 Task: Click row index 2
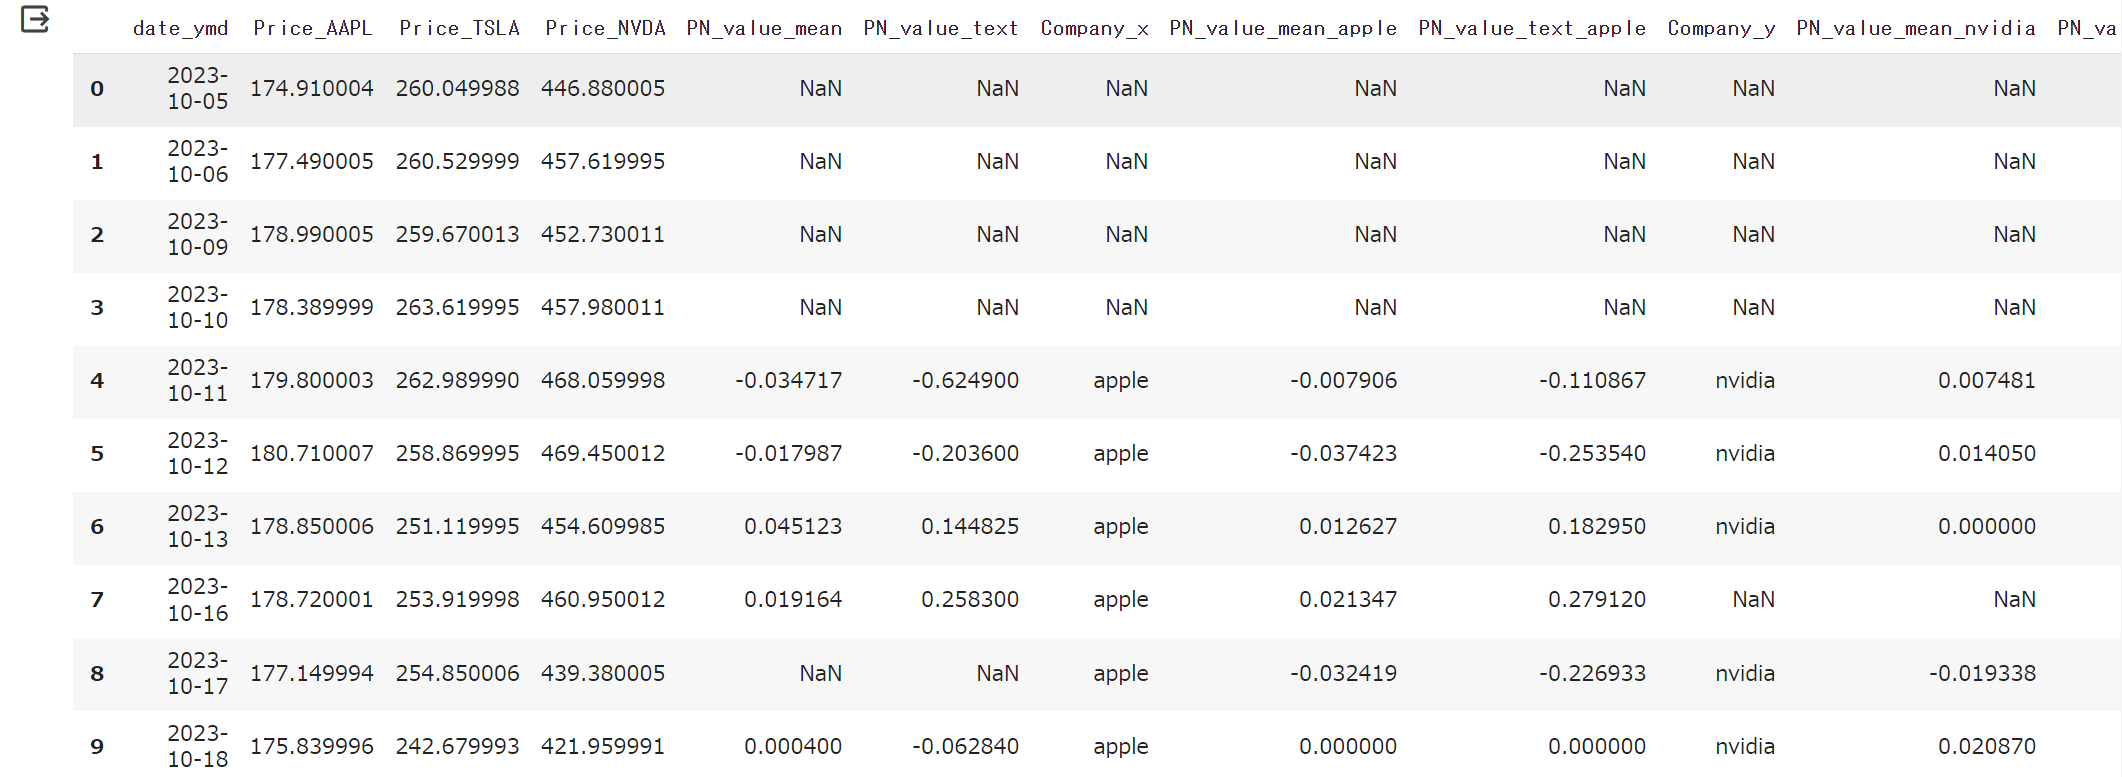(97, 235)
